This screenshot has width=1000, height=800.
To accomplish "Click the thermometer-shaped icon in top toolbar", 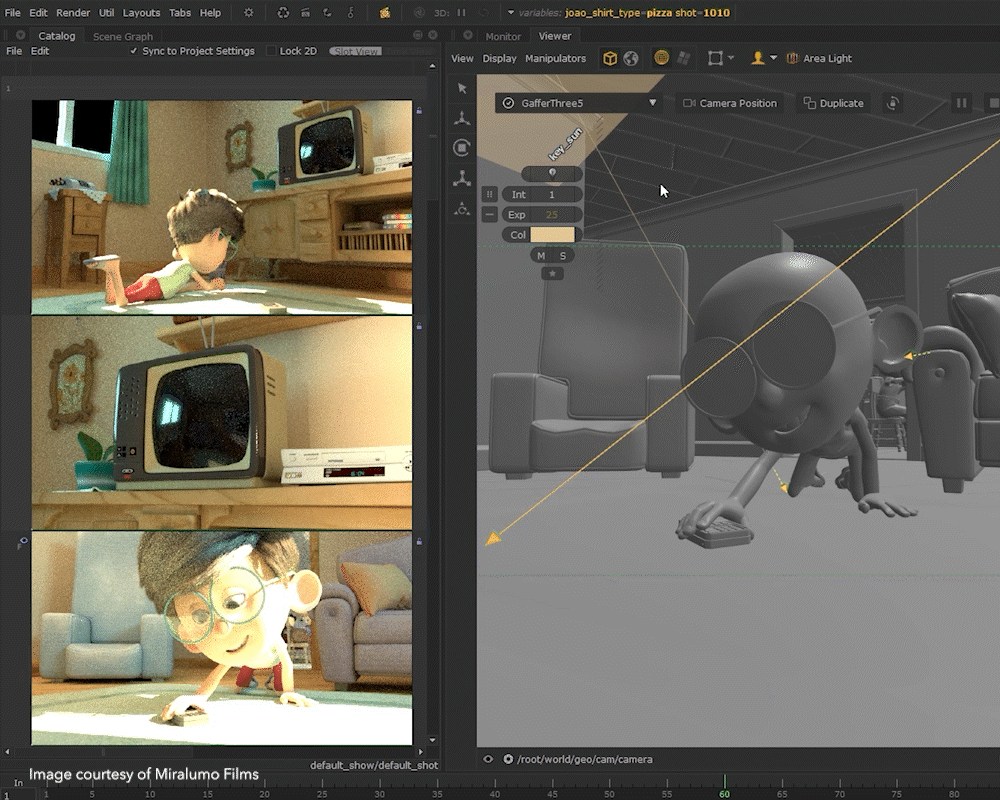I will click(350, 13).
